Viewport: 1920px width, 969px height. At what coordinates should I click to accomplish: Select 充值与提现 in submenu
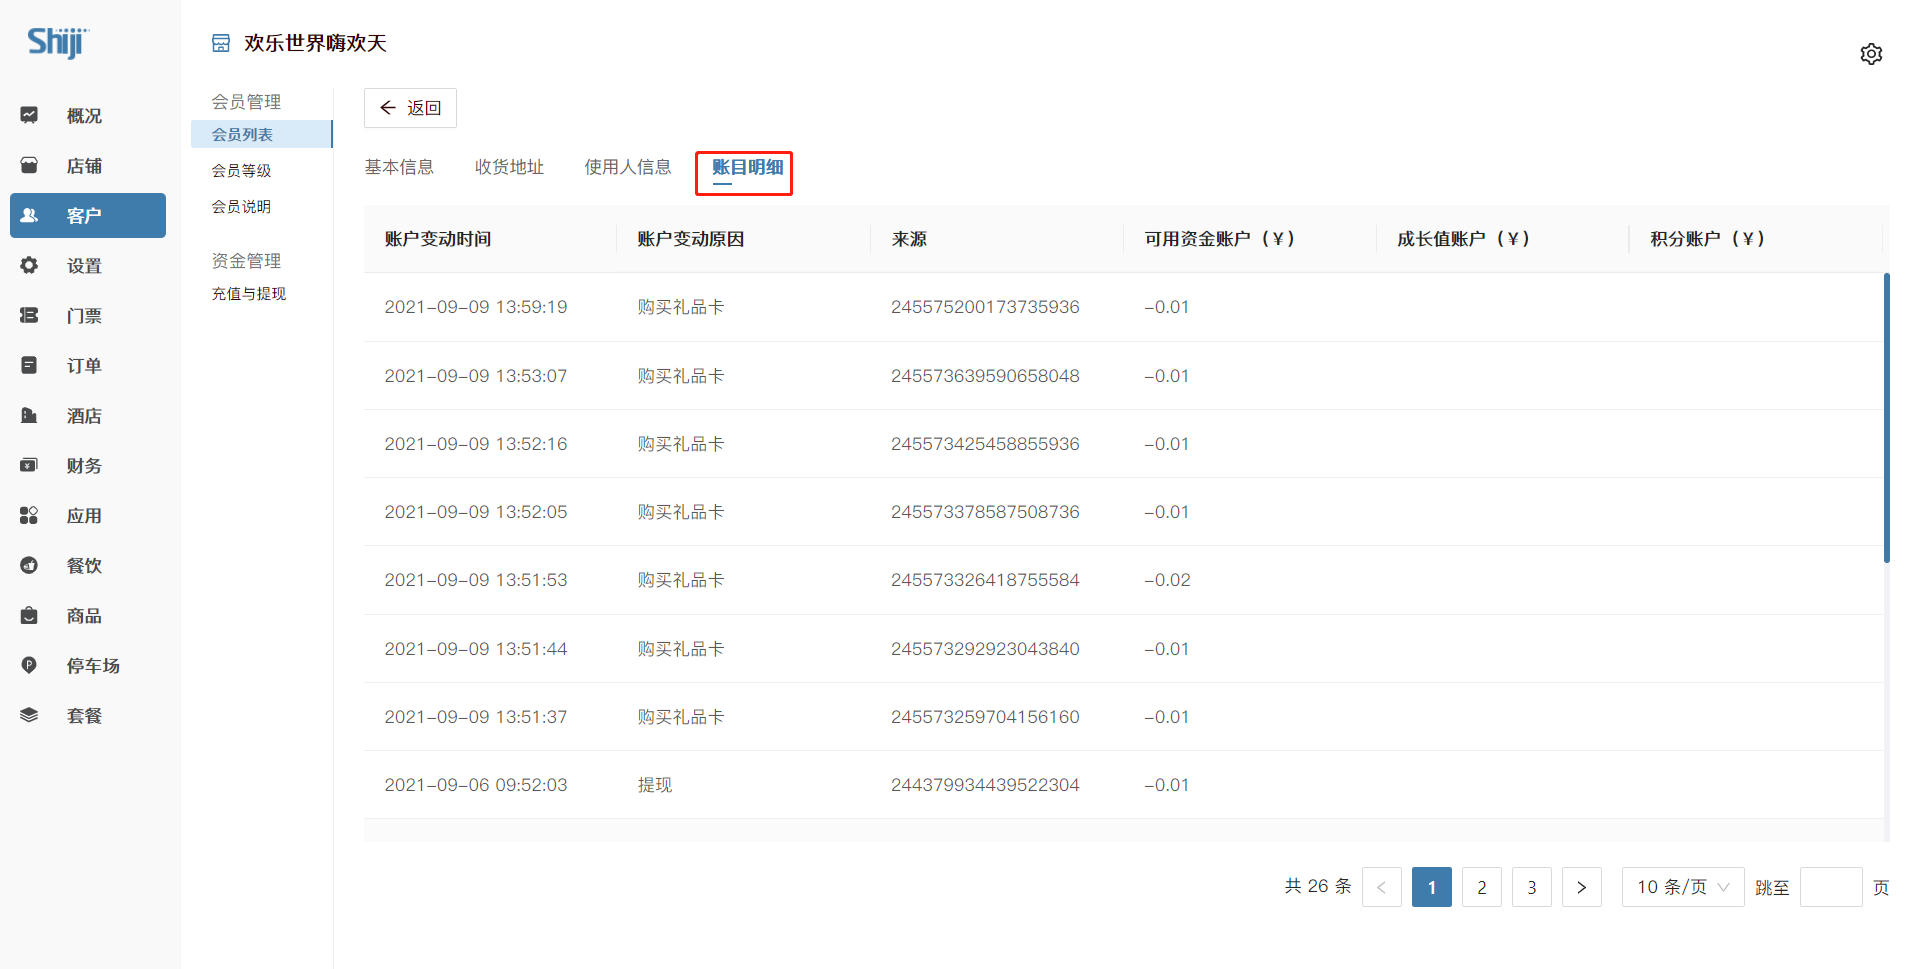coord(248,293)
